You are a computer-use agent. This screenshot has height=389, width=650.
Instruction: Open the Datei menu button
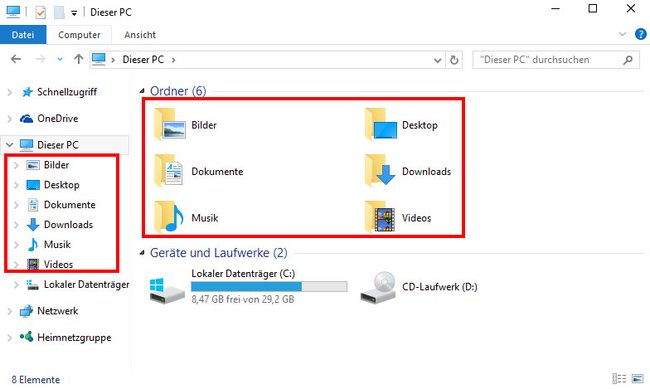click(x=23, y=35)
